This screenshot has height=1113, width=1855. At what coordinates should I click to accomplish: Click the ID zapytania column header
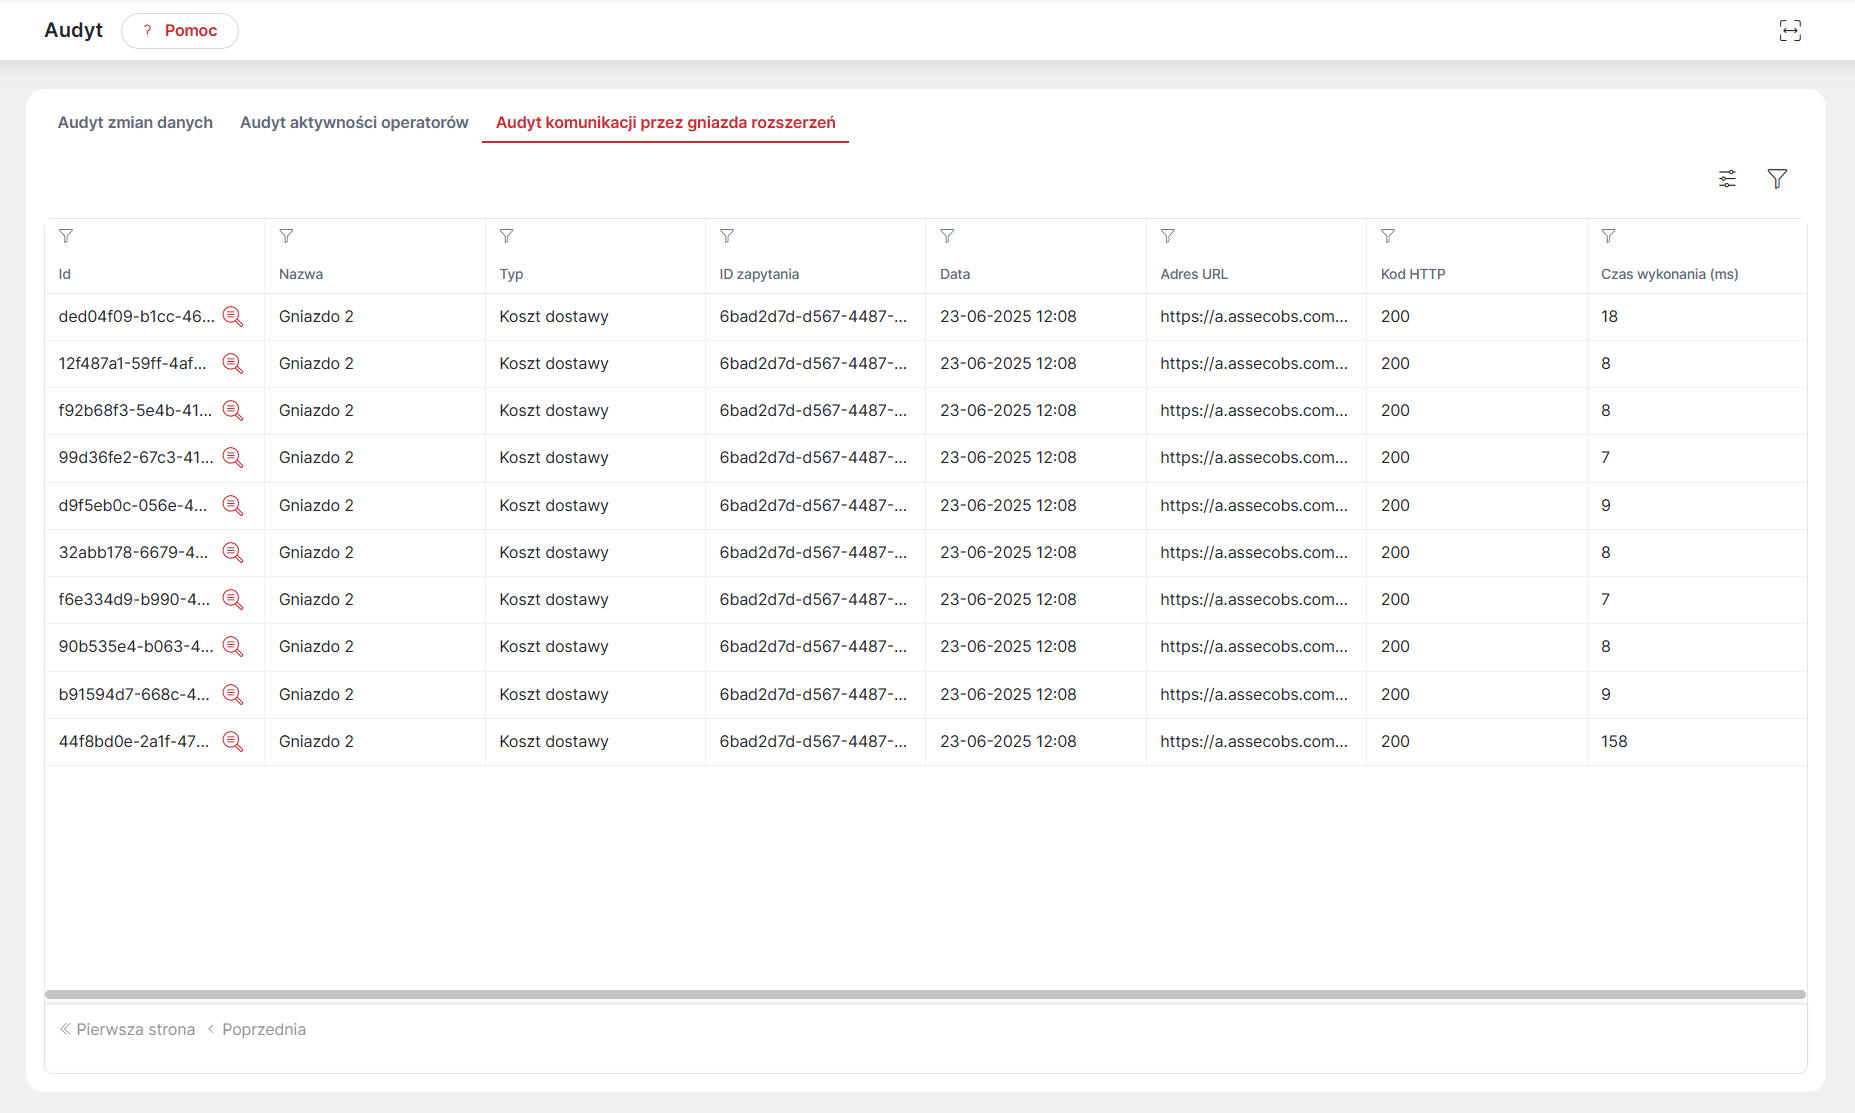[x=759, y=274]
